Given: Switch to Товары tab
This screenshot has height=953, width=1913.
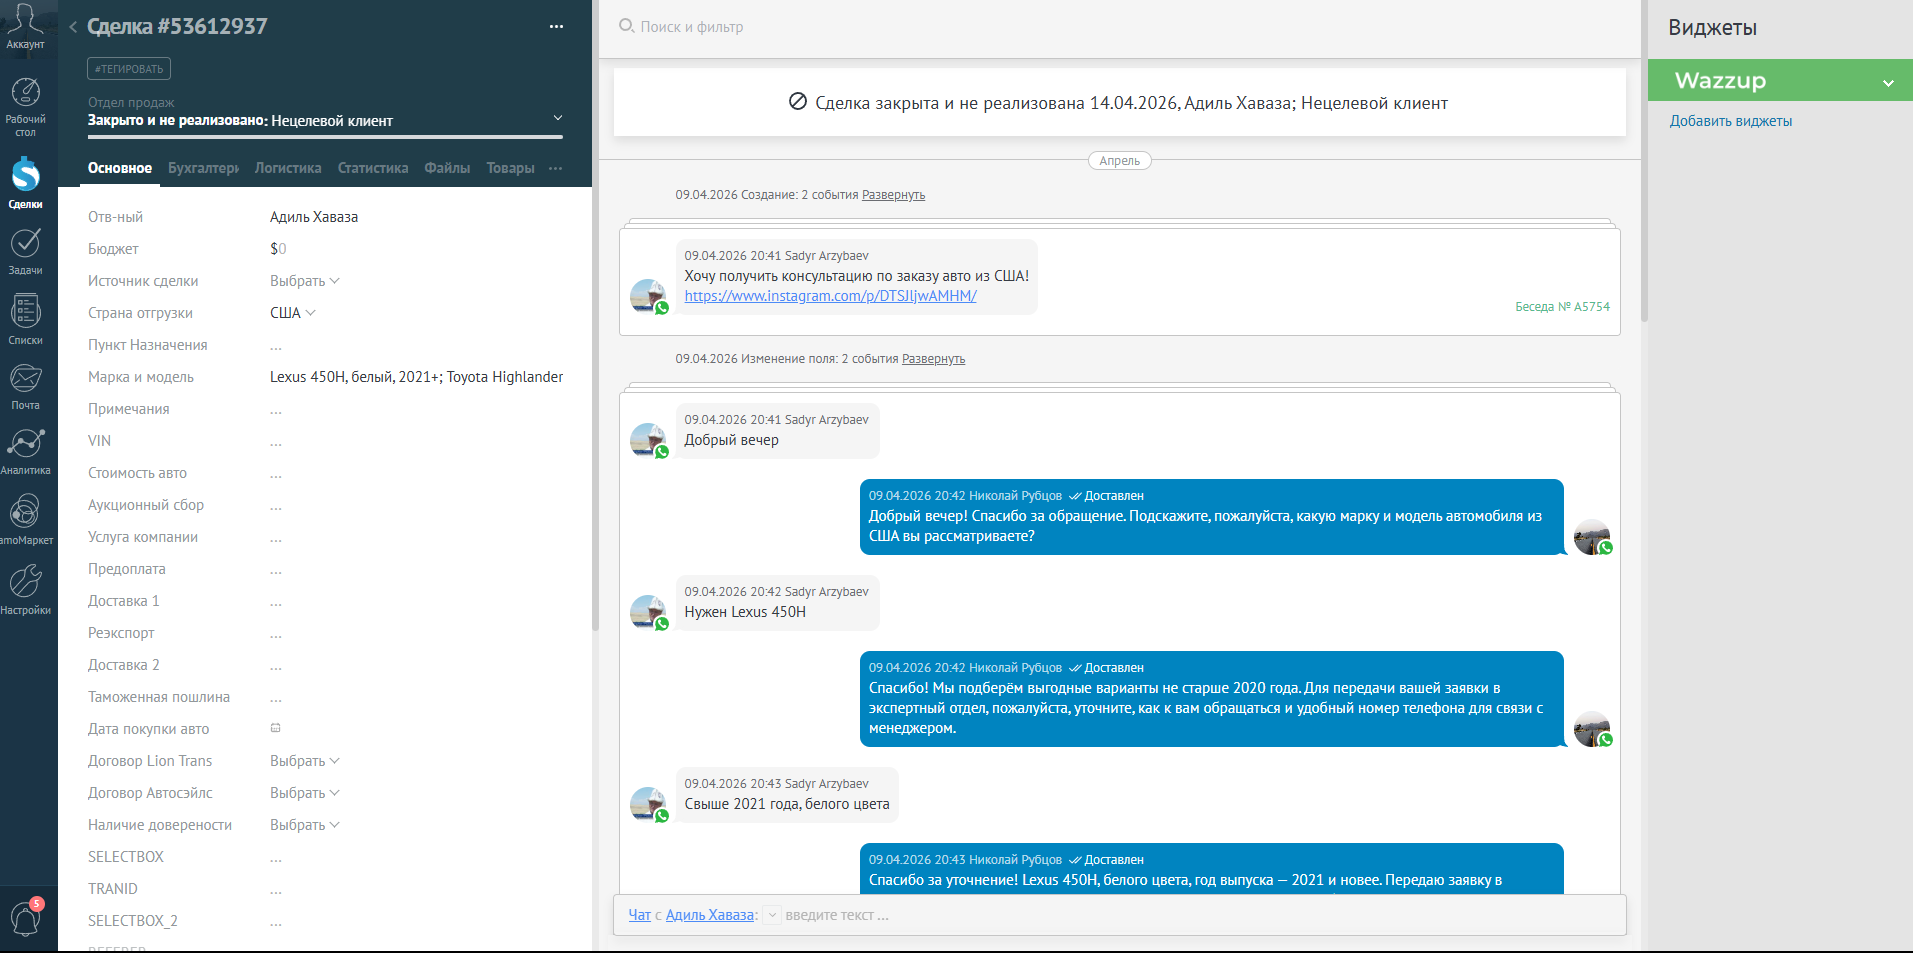Looking at the screenshot, I should [510, 168].
